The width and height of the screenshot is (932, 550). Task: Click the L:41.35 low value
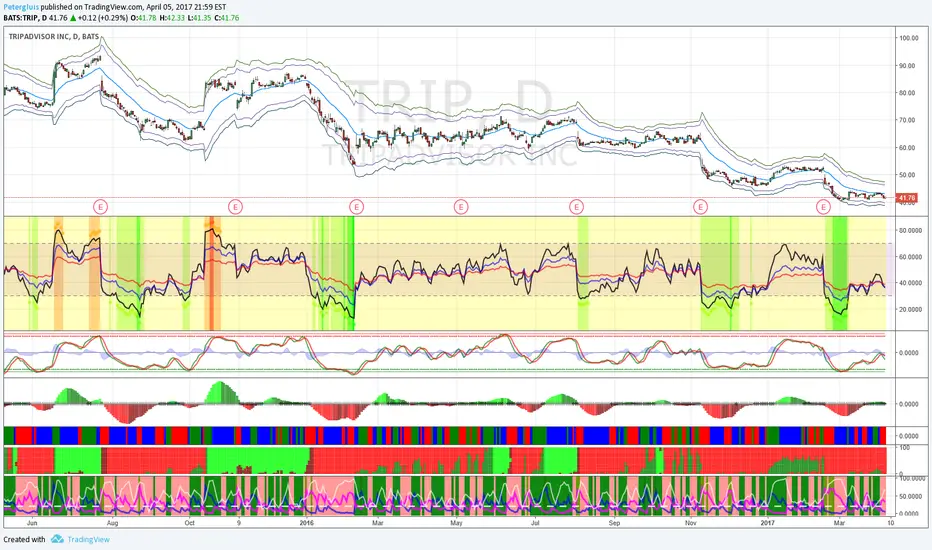(199, 18)
